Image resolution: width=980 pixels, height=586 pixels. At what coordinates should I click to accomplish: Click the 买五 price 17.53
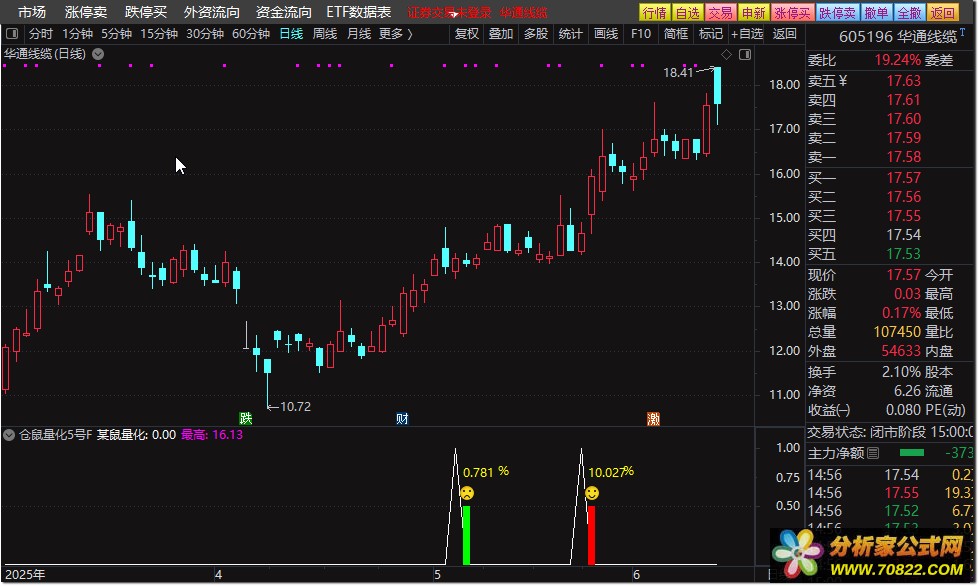904,254
